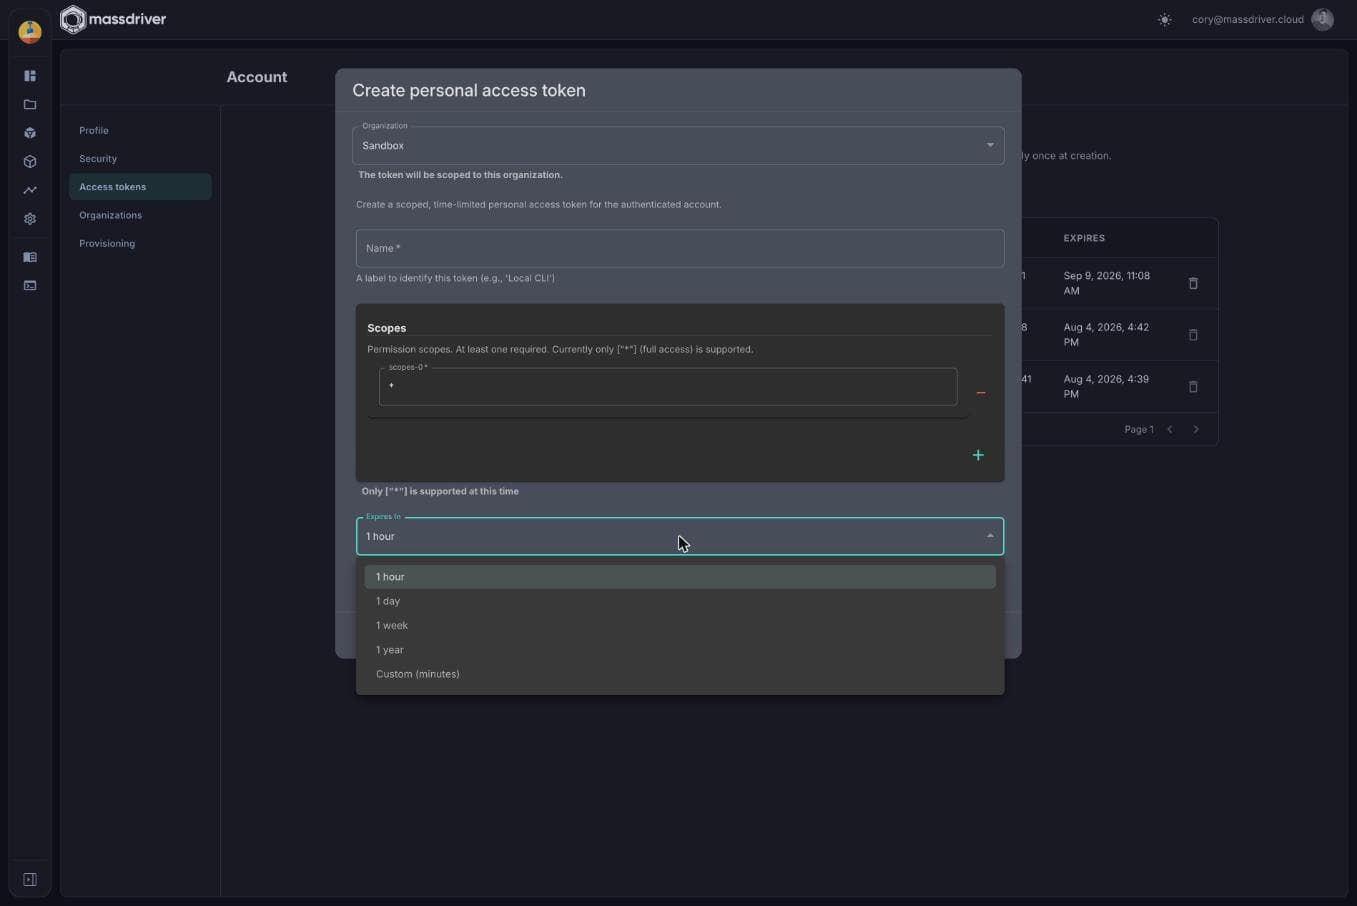1357x906 pixels.
Task: Open the folder icon in the sidebar
Action: (30, 104)
